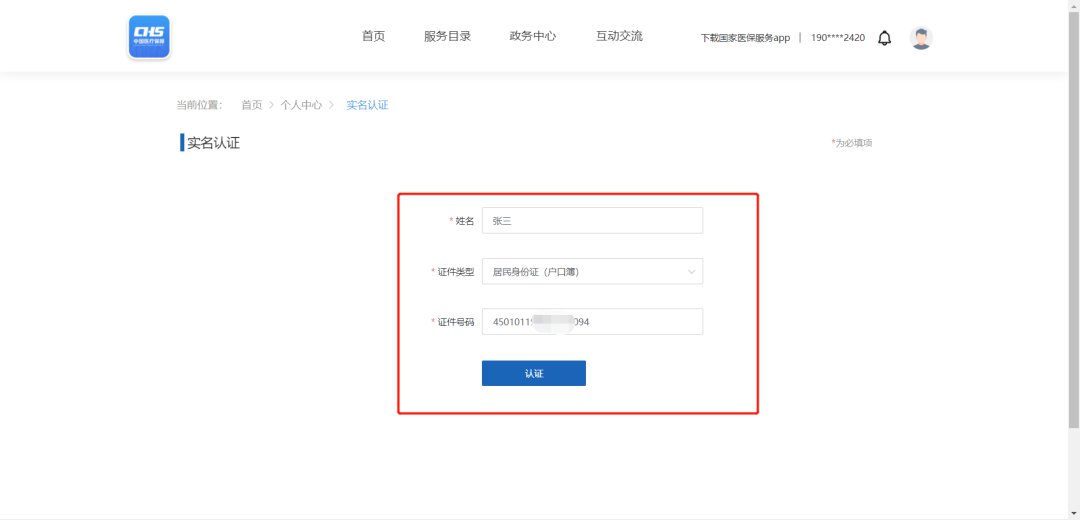Expand the 证件类型 dropdown
Image resolution: width=1080 pixels, height=520 pixels.
tap(592, 271)
